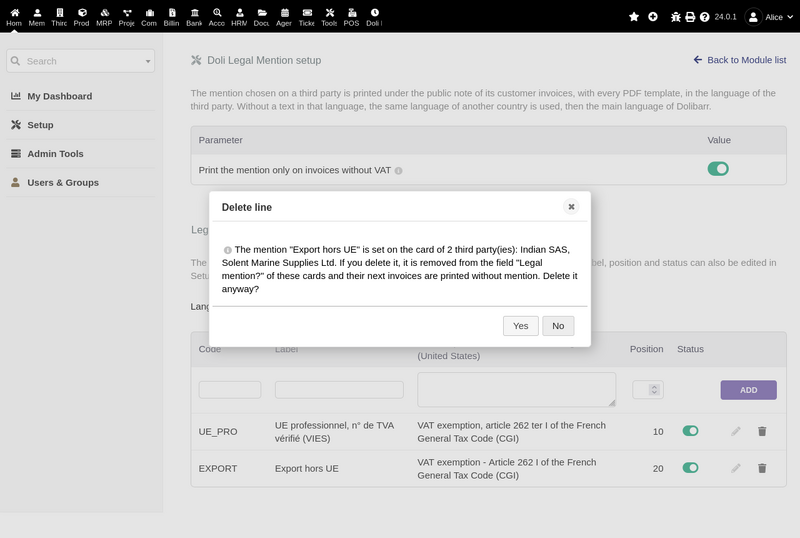Click the new Code input field
This screenshot has width=800, height=538.
[x=230, y=390]
